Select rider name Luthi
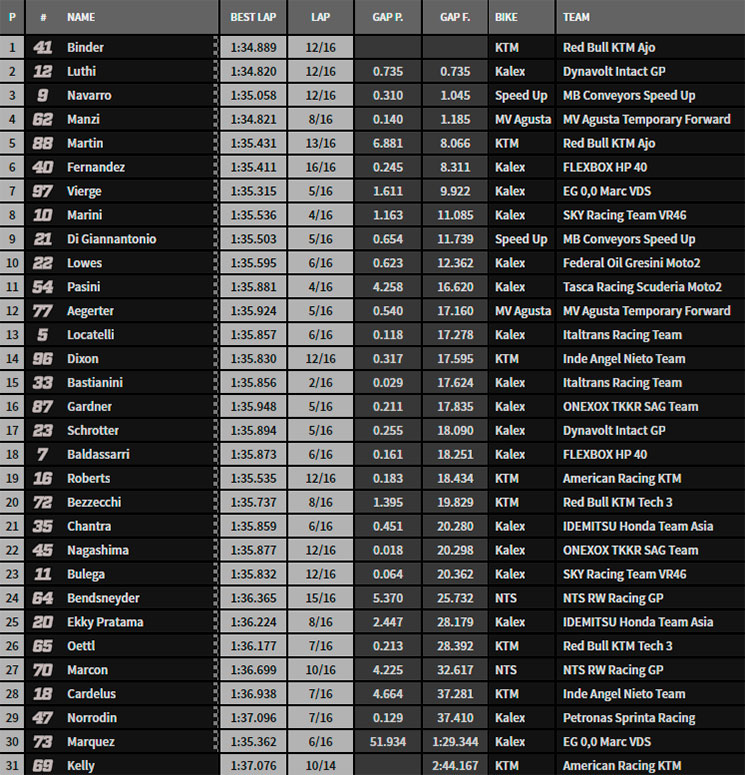This screenshot has height=775, width=745. pos(82,71)
